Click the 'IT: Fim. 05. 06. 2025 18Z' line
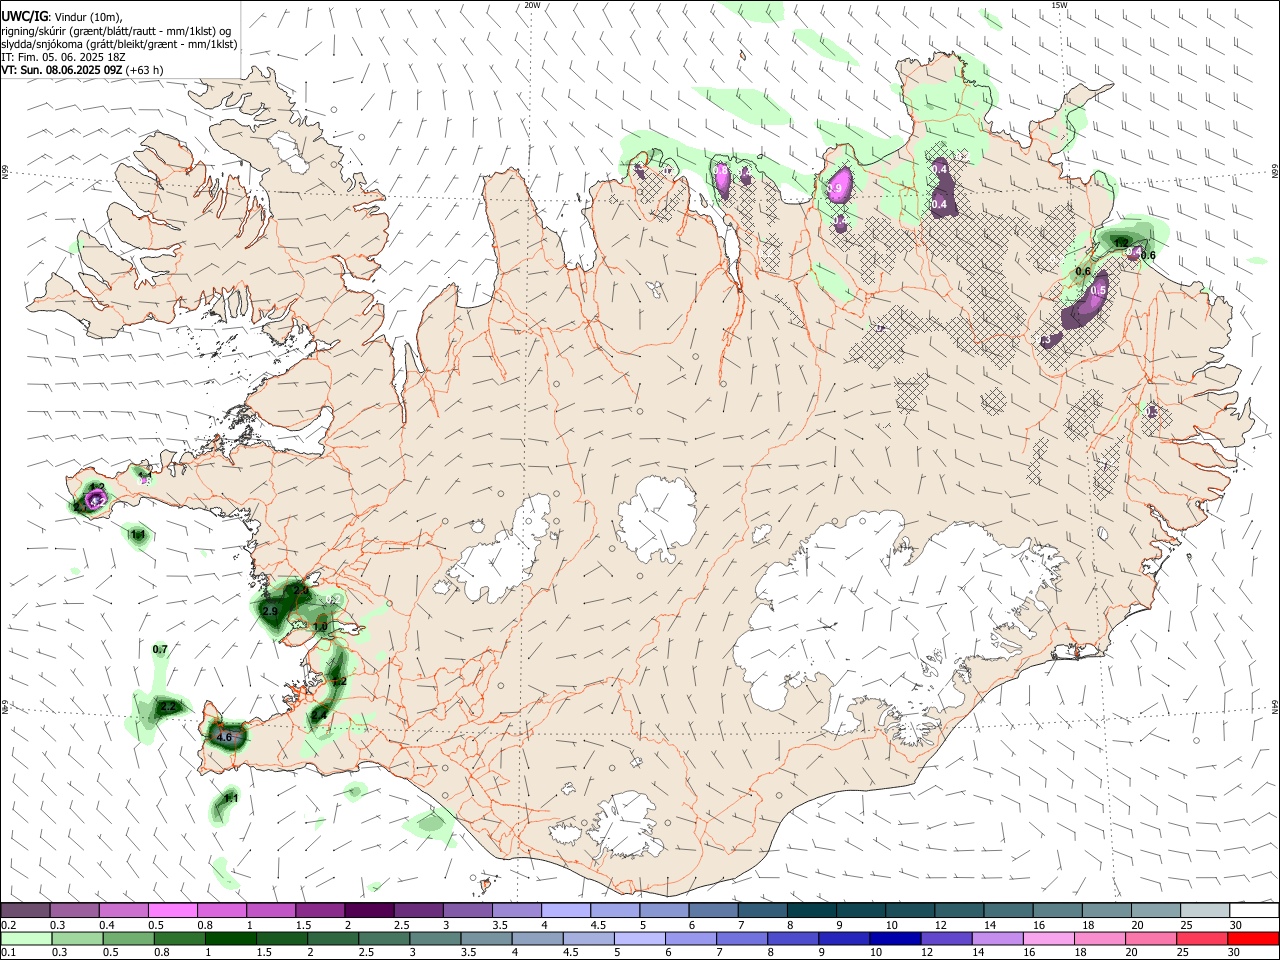The width and height of the screenshot is (1280, 960). 63,57
